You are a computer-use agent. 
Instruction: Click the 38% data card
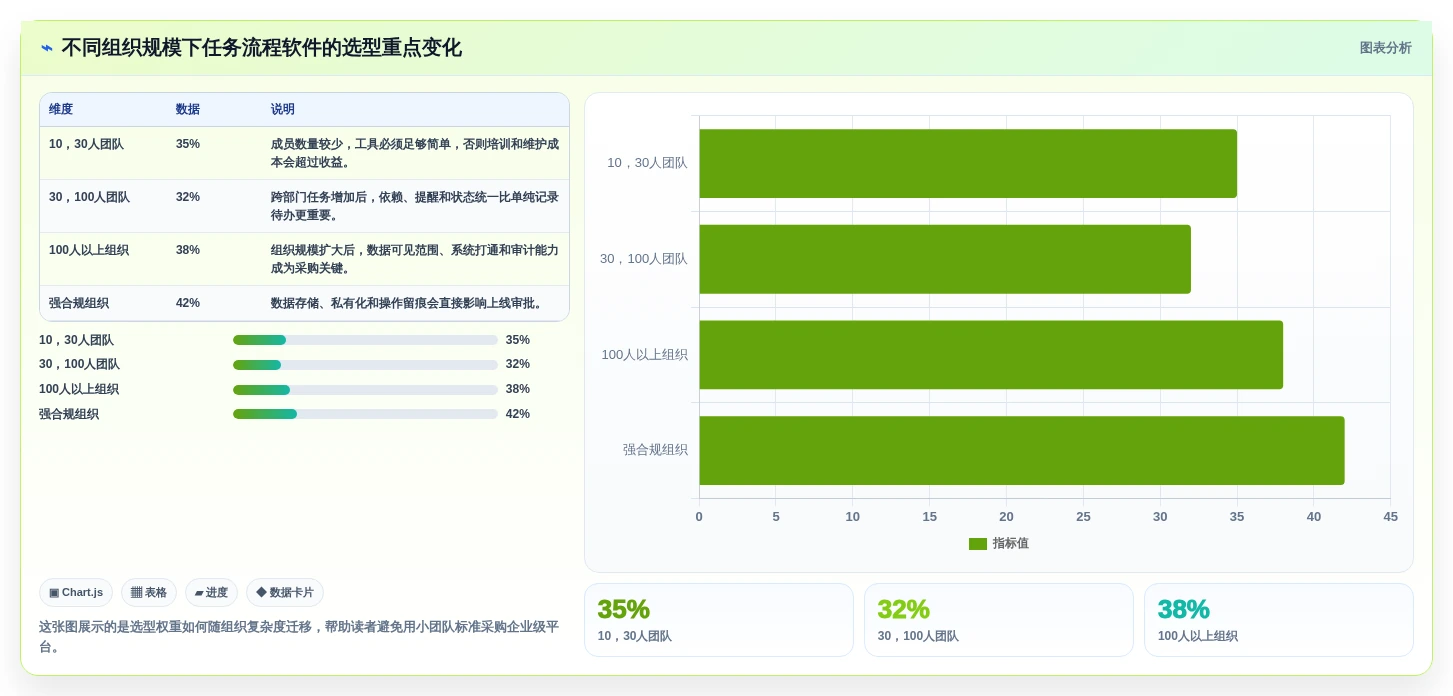tap(1279, 620)
